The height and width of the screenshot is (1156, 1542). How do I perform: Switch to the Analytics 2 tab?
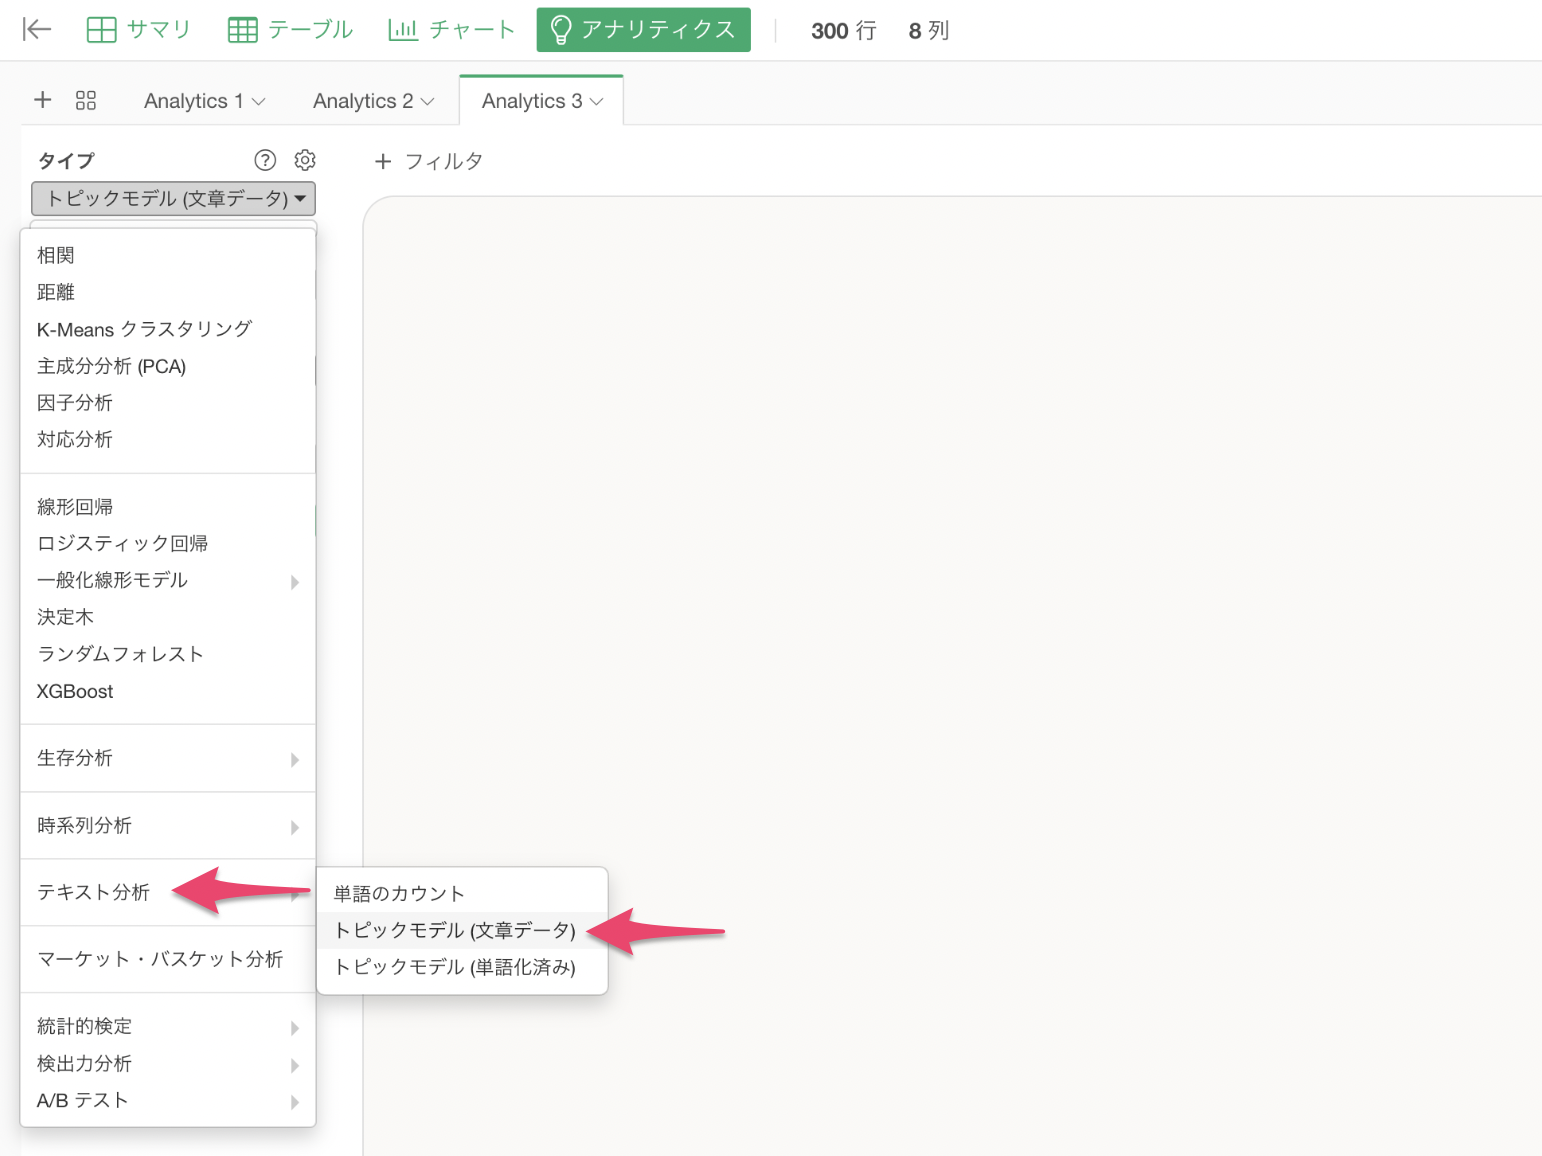pyautogui.click(x=362, y=101)
